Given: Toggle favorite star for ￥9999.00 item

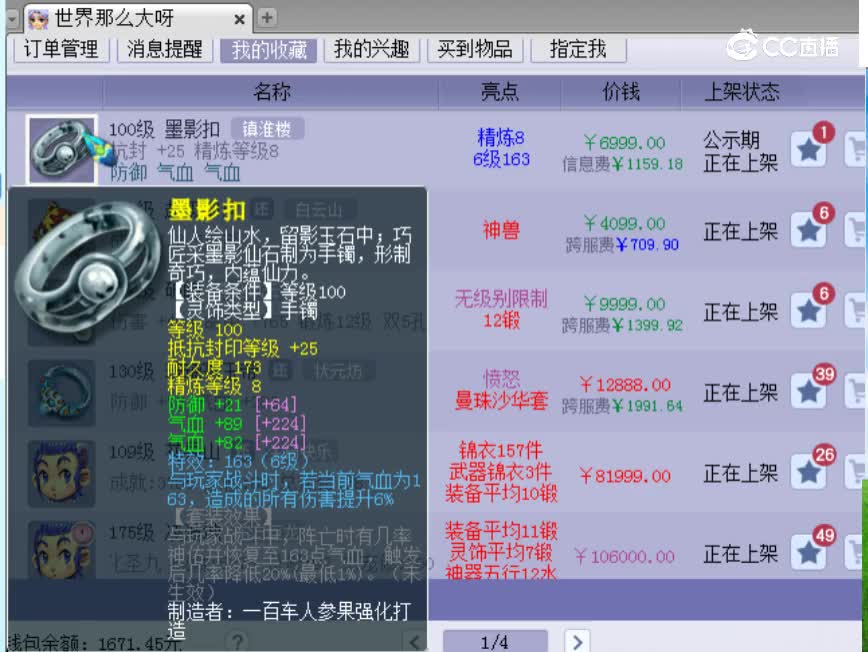Looking at the screenshot, I should (809, 311).
